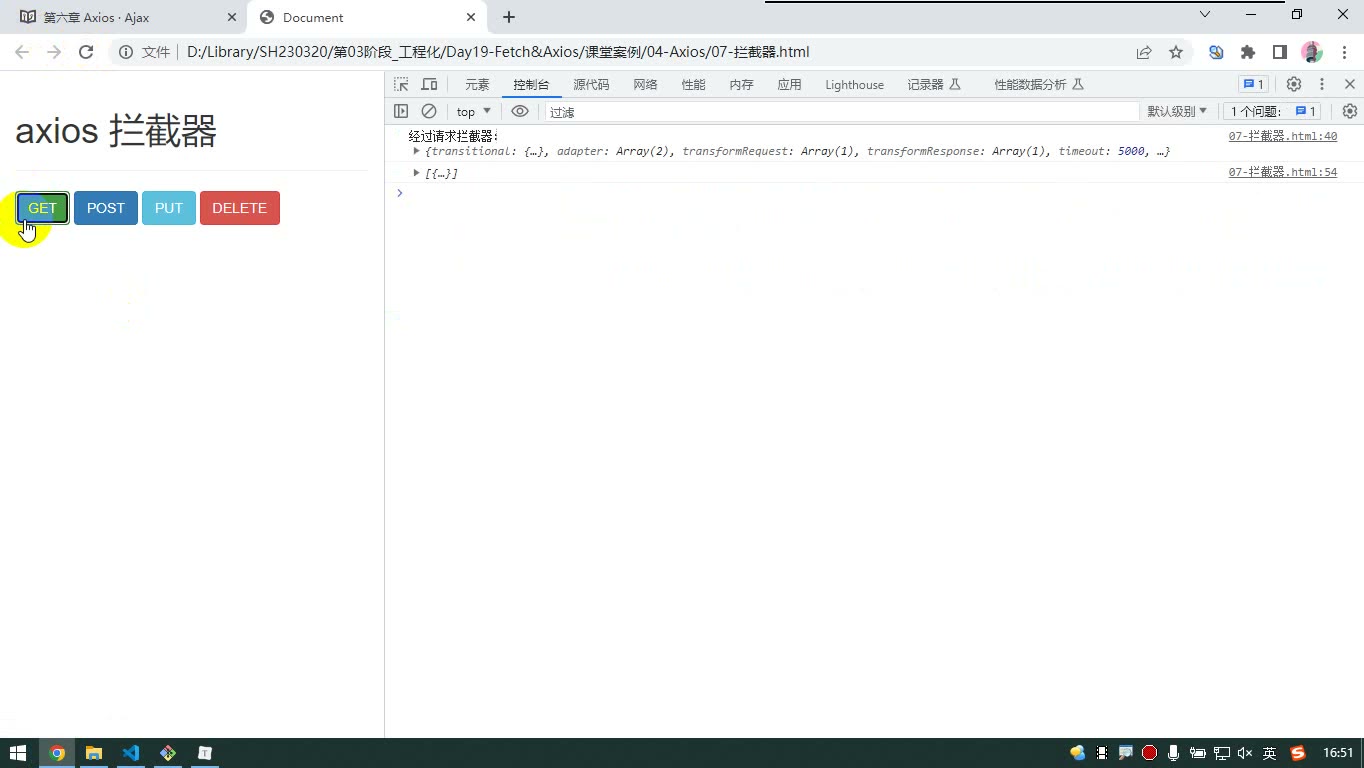The height and width of the screenshot is (768, 1364).
Task: Toggle the device toolbar icon
Action: pyautogui.click(x=429, y=85)
